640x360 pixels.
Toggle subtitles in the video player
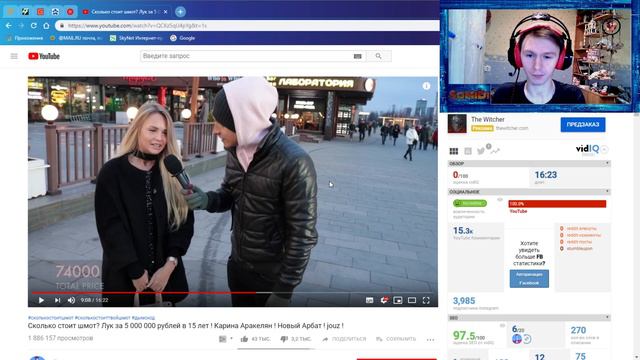(x=369, y=300)
